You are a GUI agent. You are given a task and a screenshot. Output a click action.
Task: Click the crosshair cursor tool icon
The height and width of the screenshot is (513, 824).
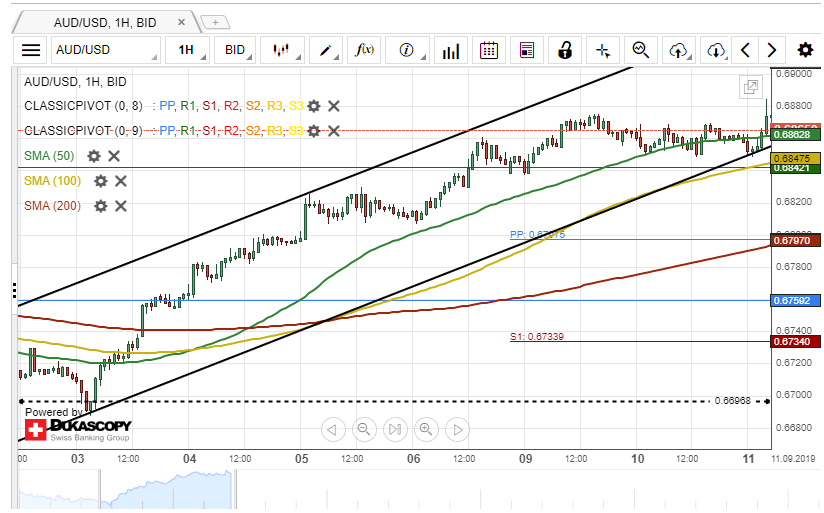[603, 50]
